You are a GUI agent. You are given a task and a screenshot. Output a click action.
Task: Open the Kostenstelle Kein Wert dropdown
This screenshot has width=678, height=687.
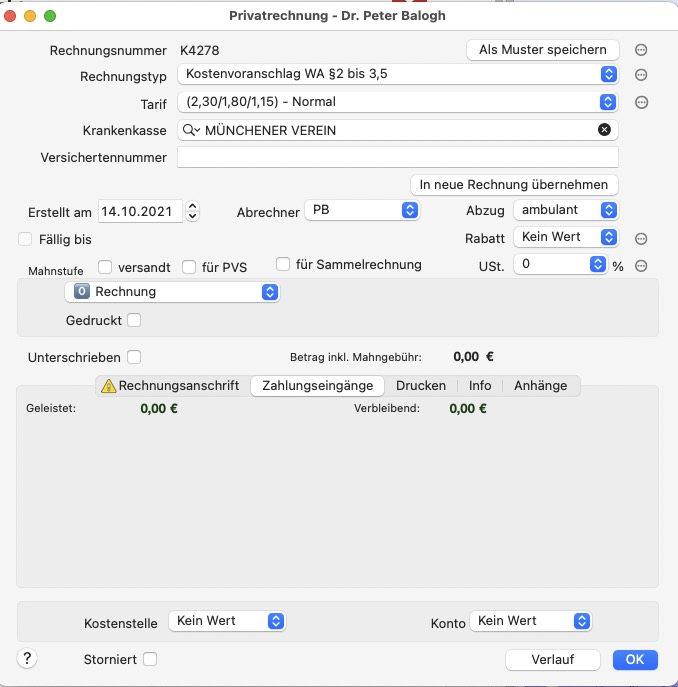(x=227, y=621)
